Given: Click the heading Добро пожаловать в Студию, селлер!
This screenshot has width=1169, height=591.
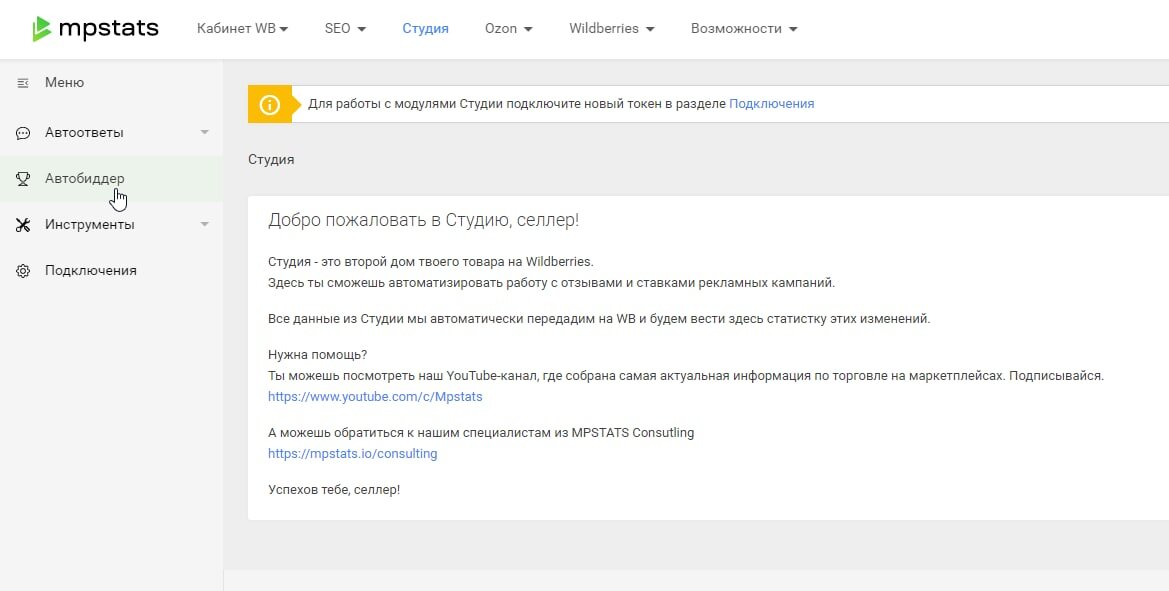Looking at the screenshot, I should [423, 221].
